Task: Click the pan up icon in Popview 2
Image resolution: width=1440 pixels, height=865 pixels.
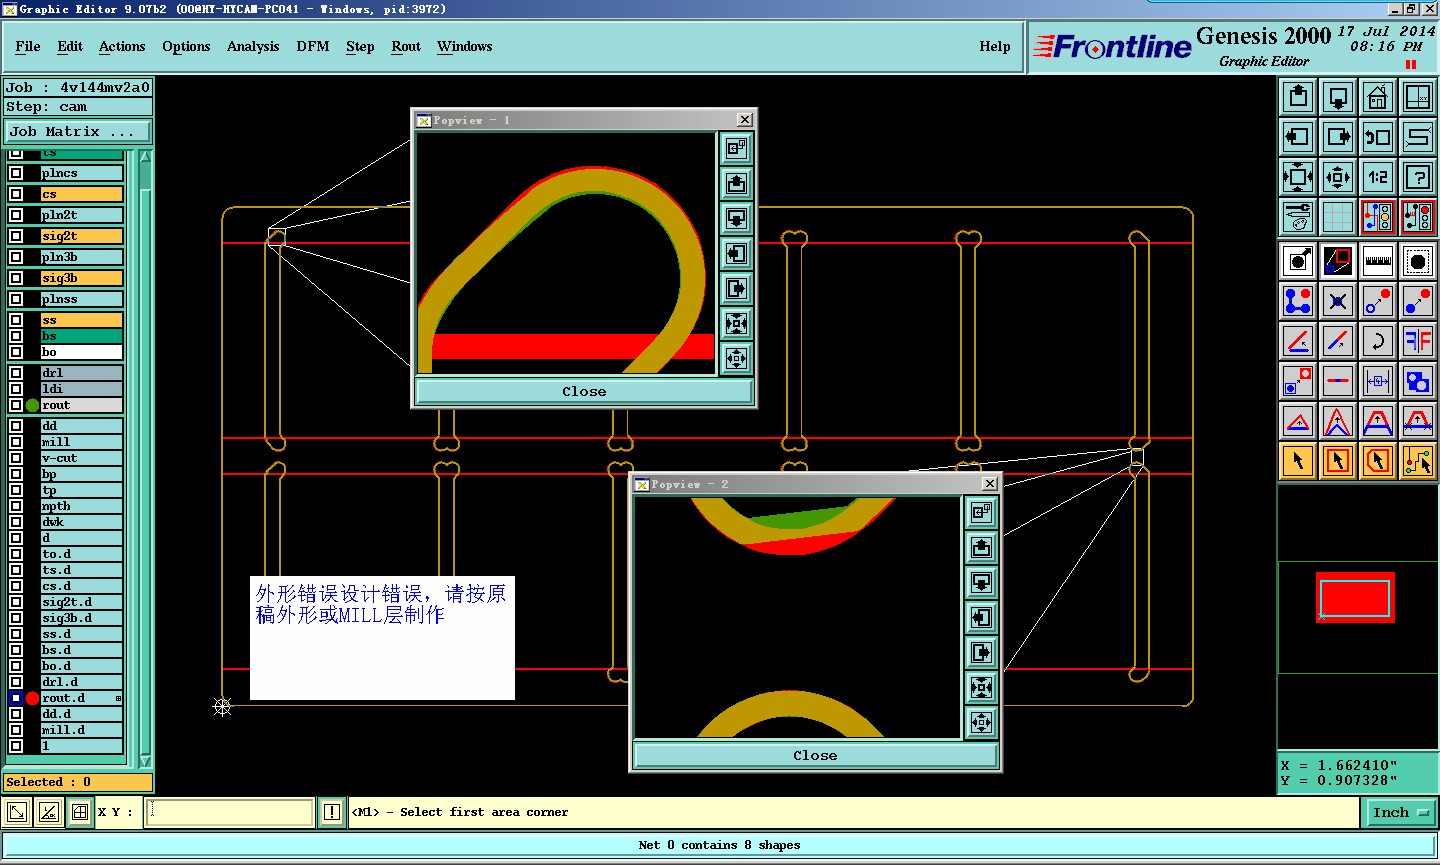Action: point(981,547)
